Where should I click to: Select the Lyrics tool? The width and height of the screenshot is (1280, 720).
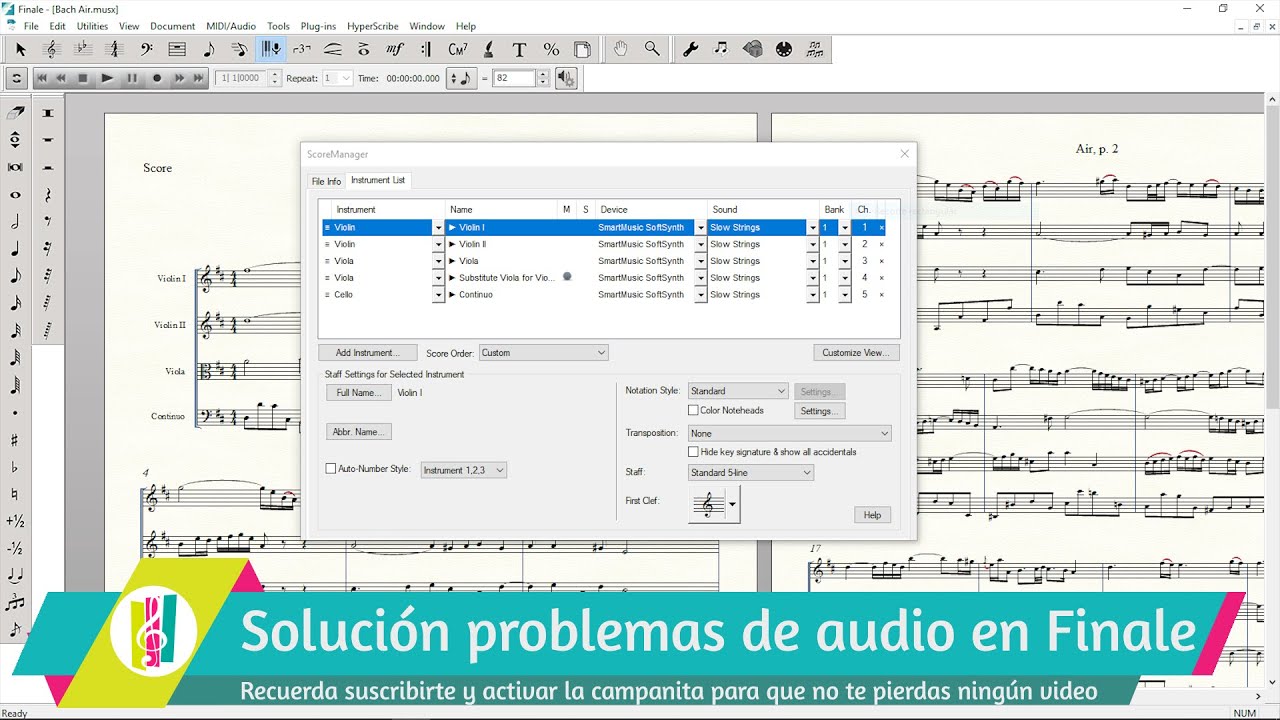click(x=489, y=49)
